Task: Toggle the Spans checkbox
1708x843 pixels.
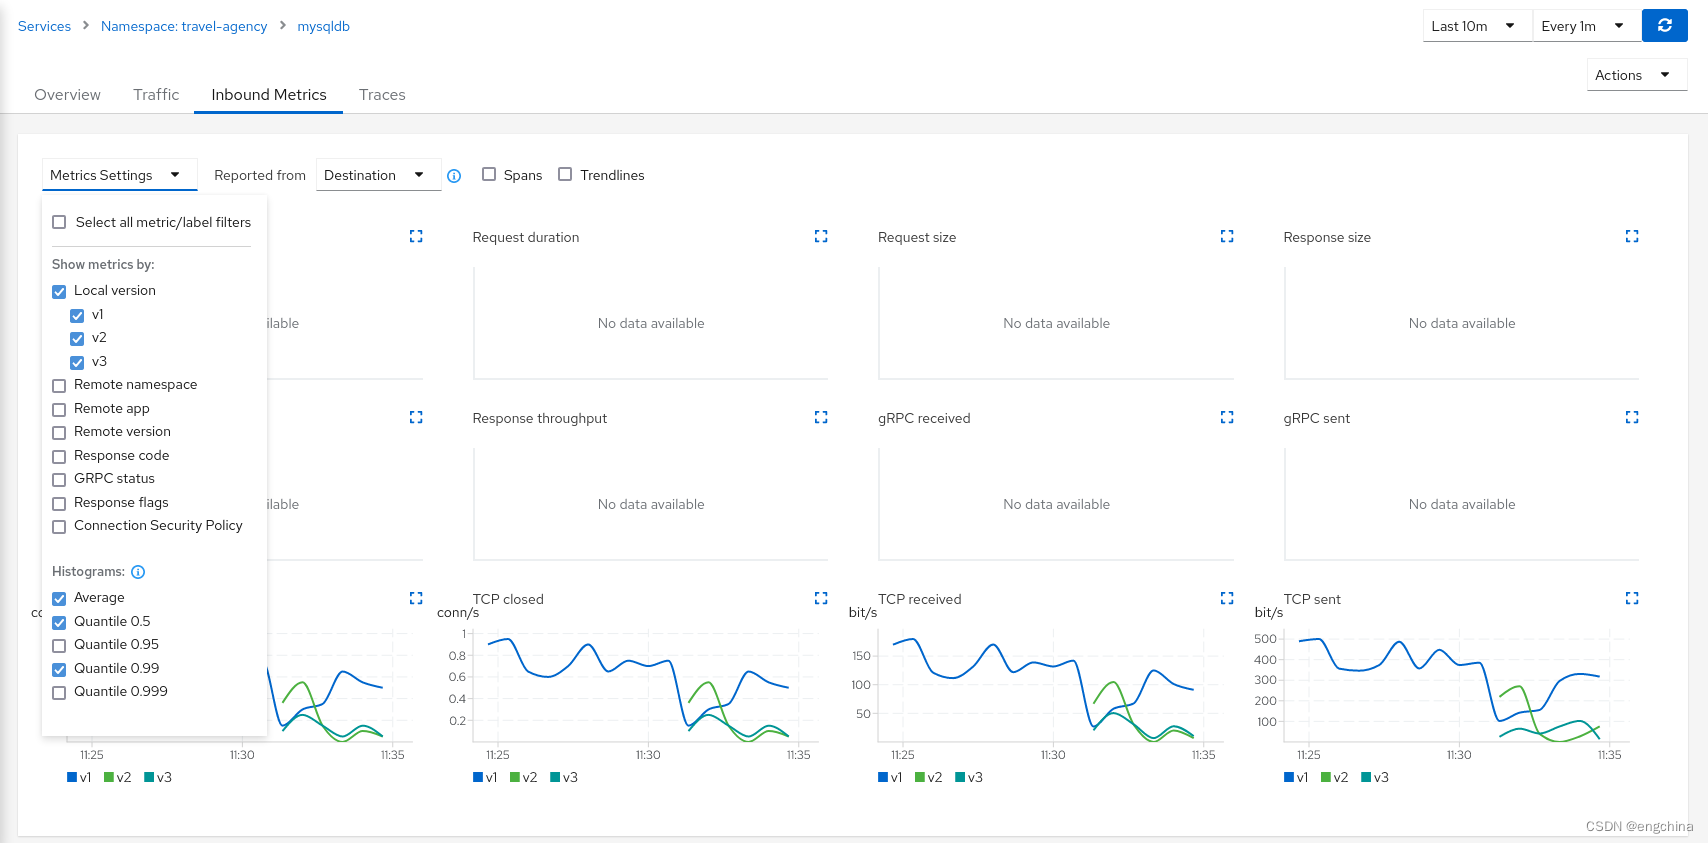Action: click(x=489, y=174)
